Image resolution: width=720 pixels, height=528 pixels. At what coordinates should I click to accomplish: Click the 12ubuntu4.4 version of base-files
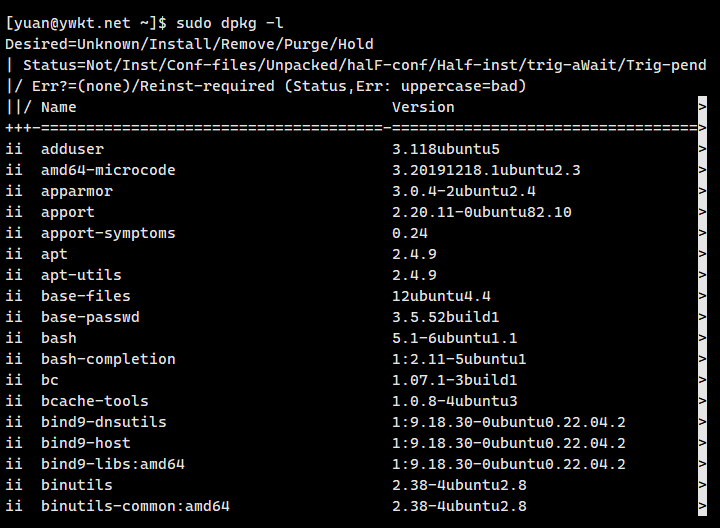[x=441, y=296]
